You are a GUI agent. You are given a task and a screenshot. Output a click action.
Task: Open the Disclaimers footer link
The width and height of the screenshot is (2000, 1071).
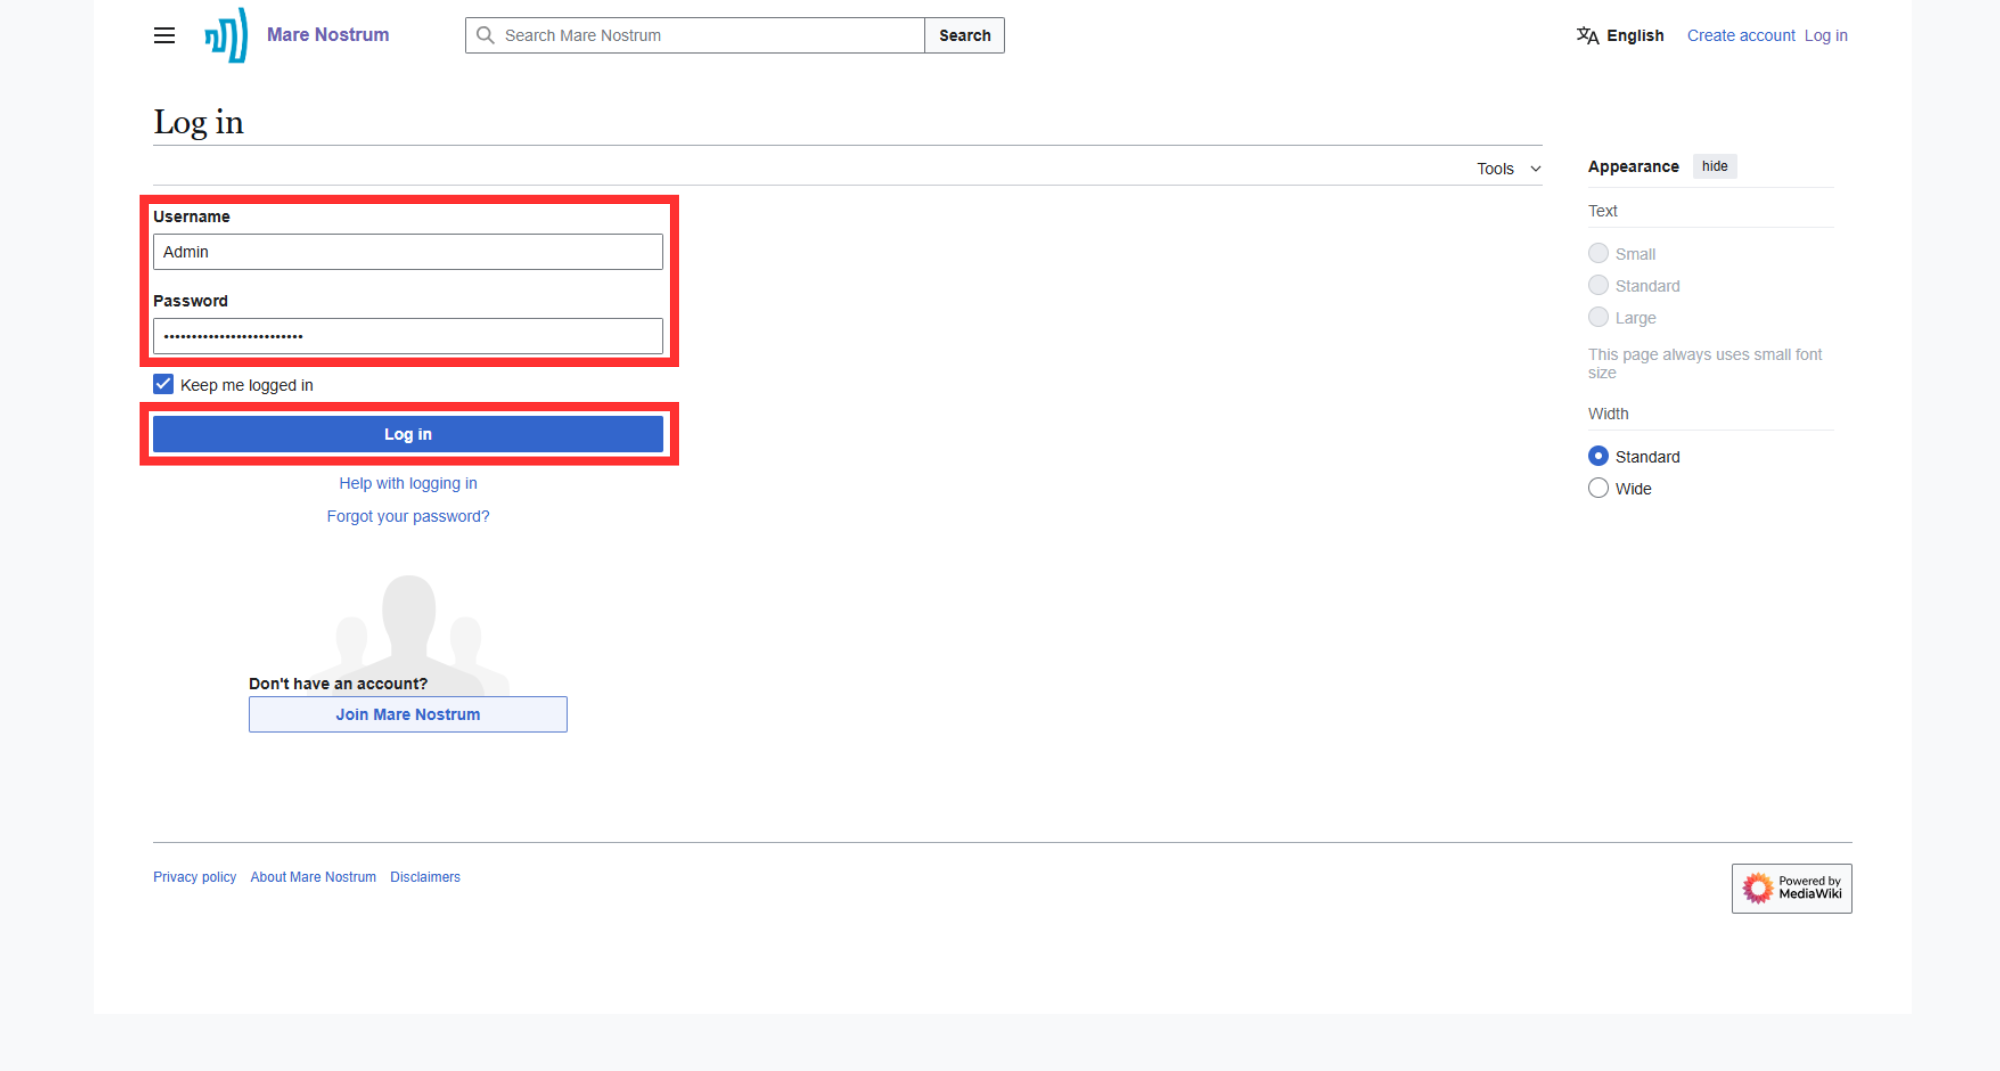(425, 877)
